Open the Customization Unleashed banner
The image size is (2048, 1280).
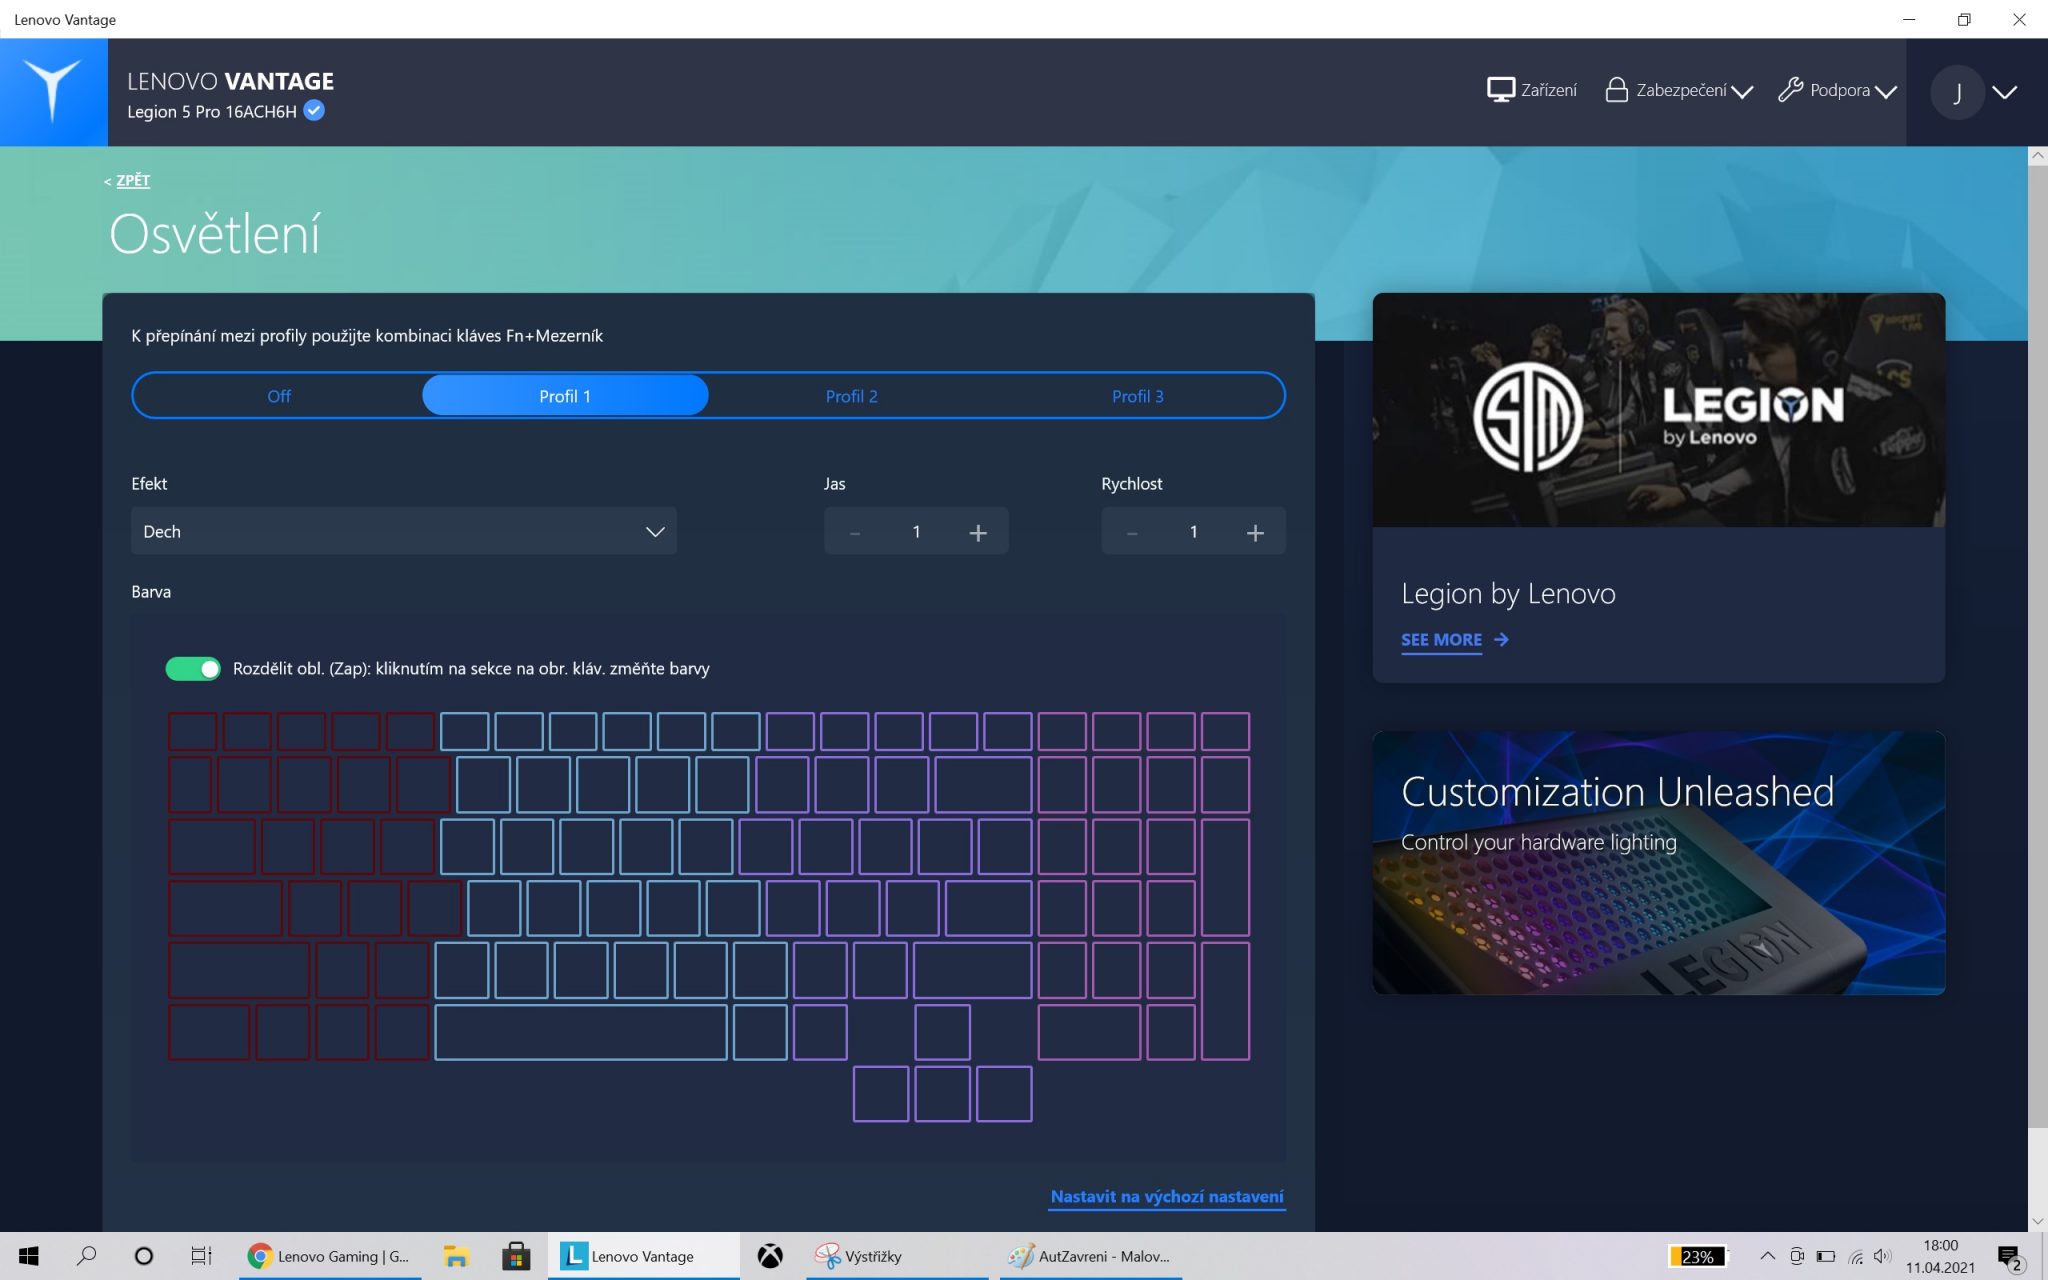click(1658, 862)
